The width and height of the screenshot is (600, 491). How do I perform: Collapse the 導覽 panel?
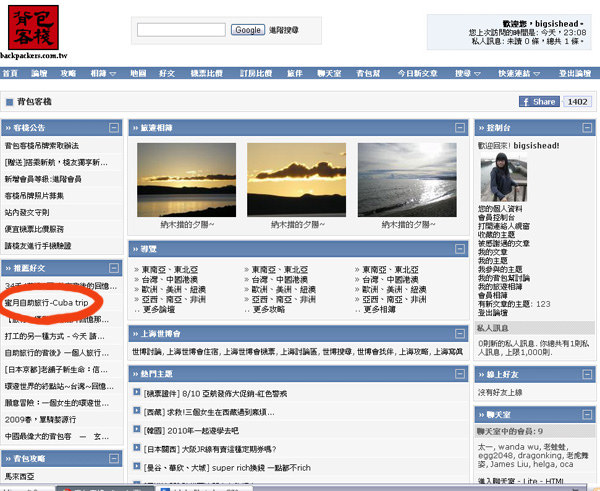460,248
